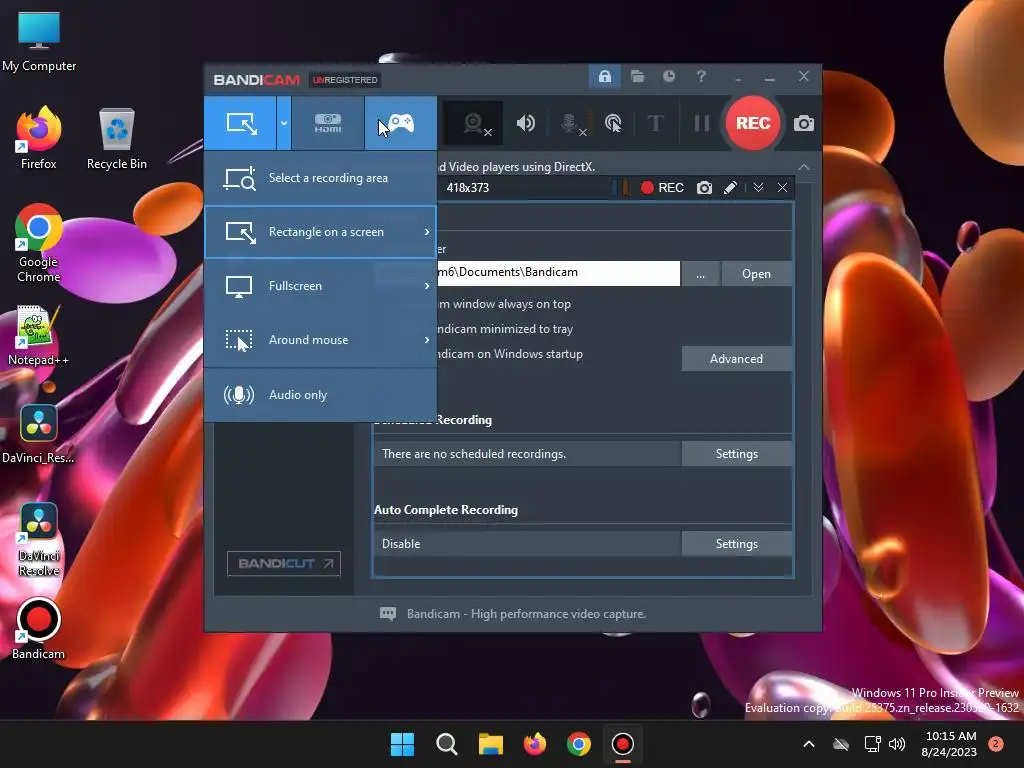This screenshot has width=1024, height=768.
Task: Select the Firefox desktop shortcut
Action: click(39, 138)
